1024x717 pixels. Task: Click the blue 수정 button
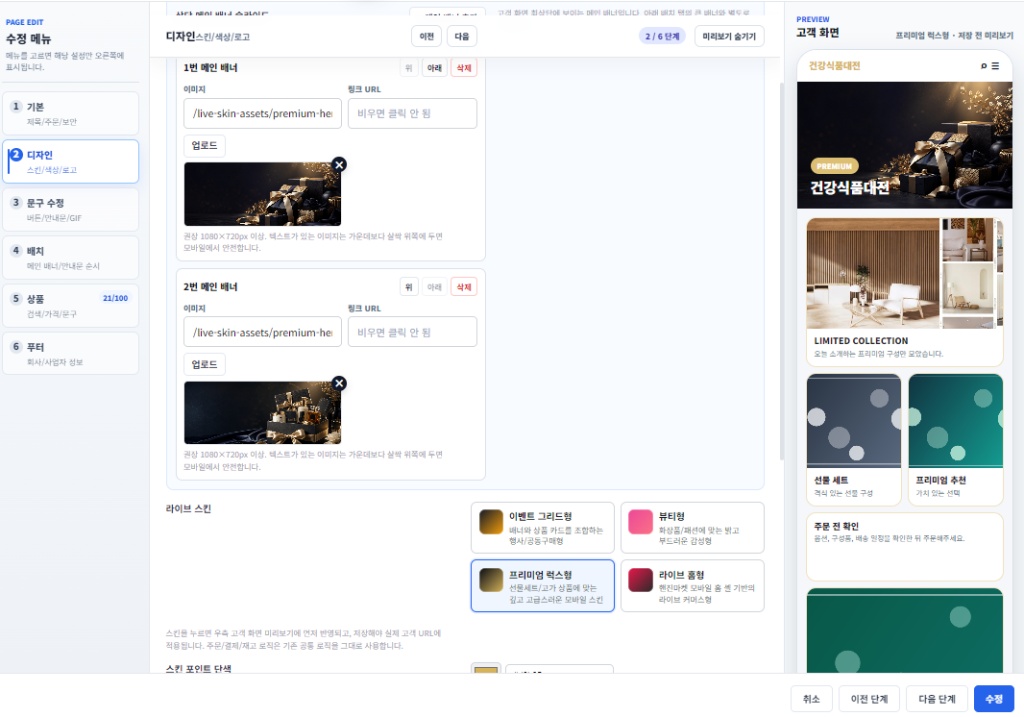pyautogui.click(x=994, y=699)
